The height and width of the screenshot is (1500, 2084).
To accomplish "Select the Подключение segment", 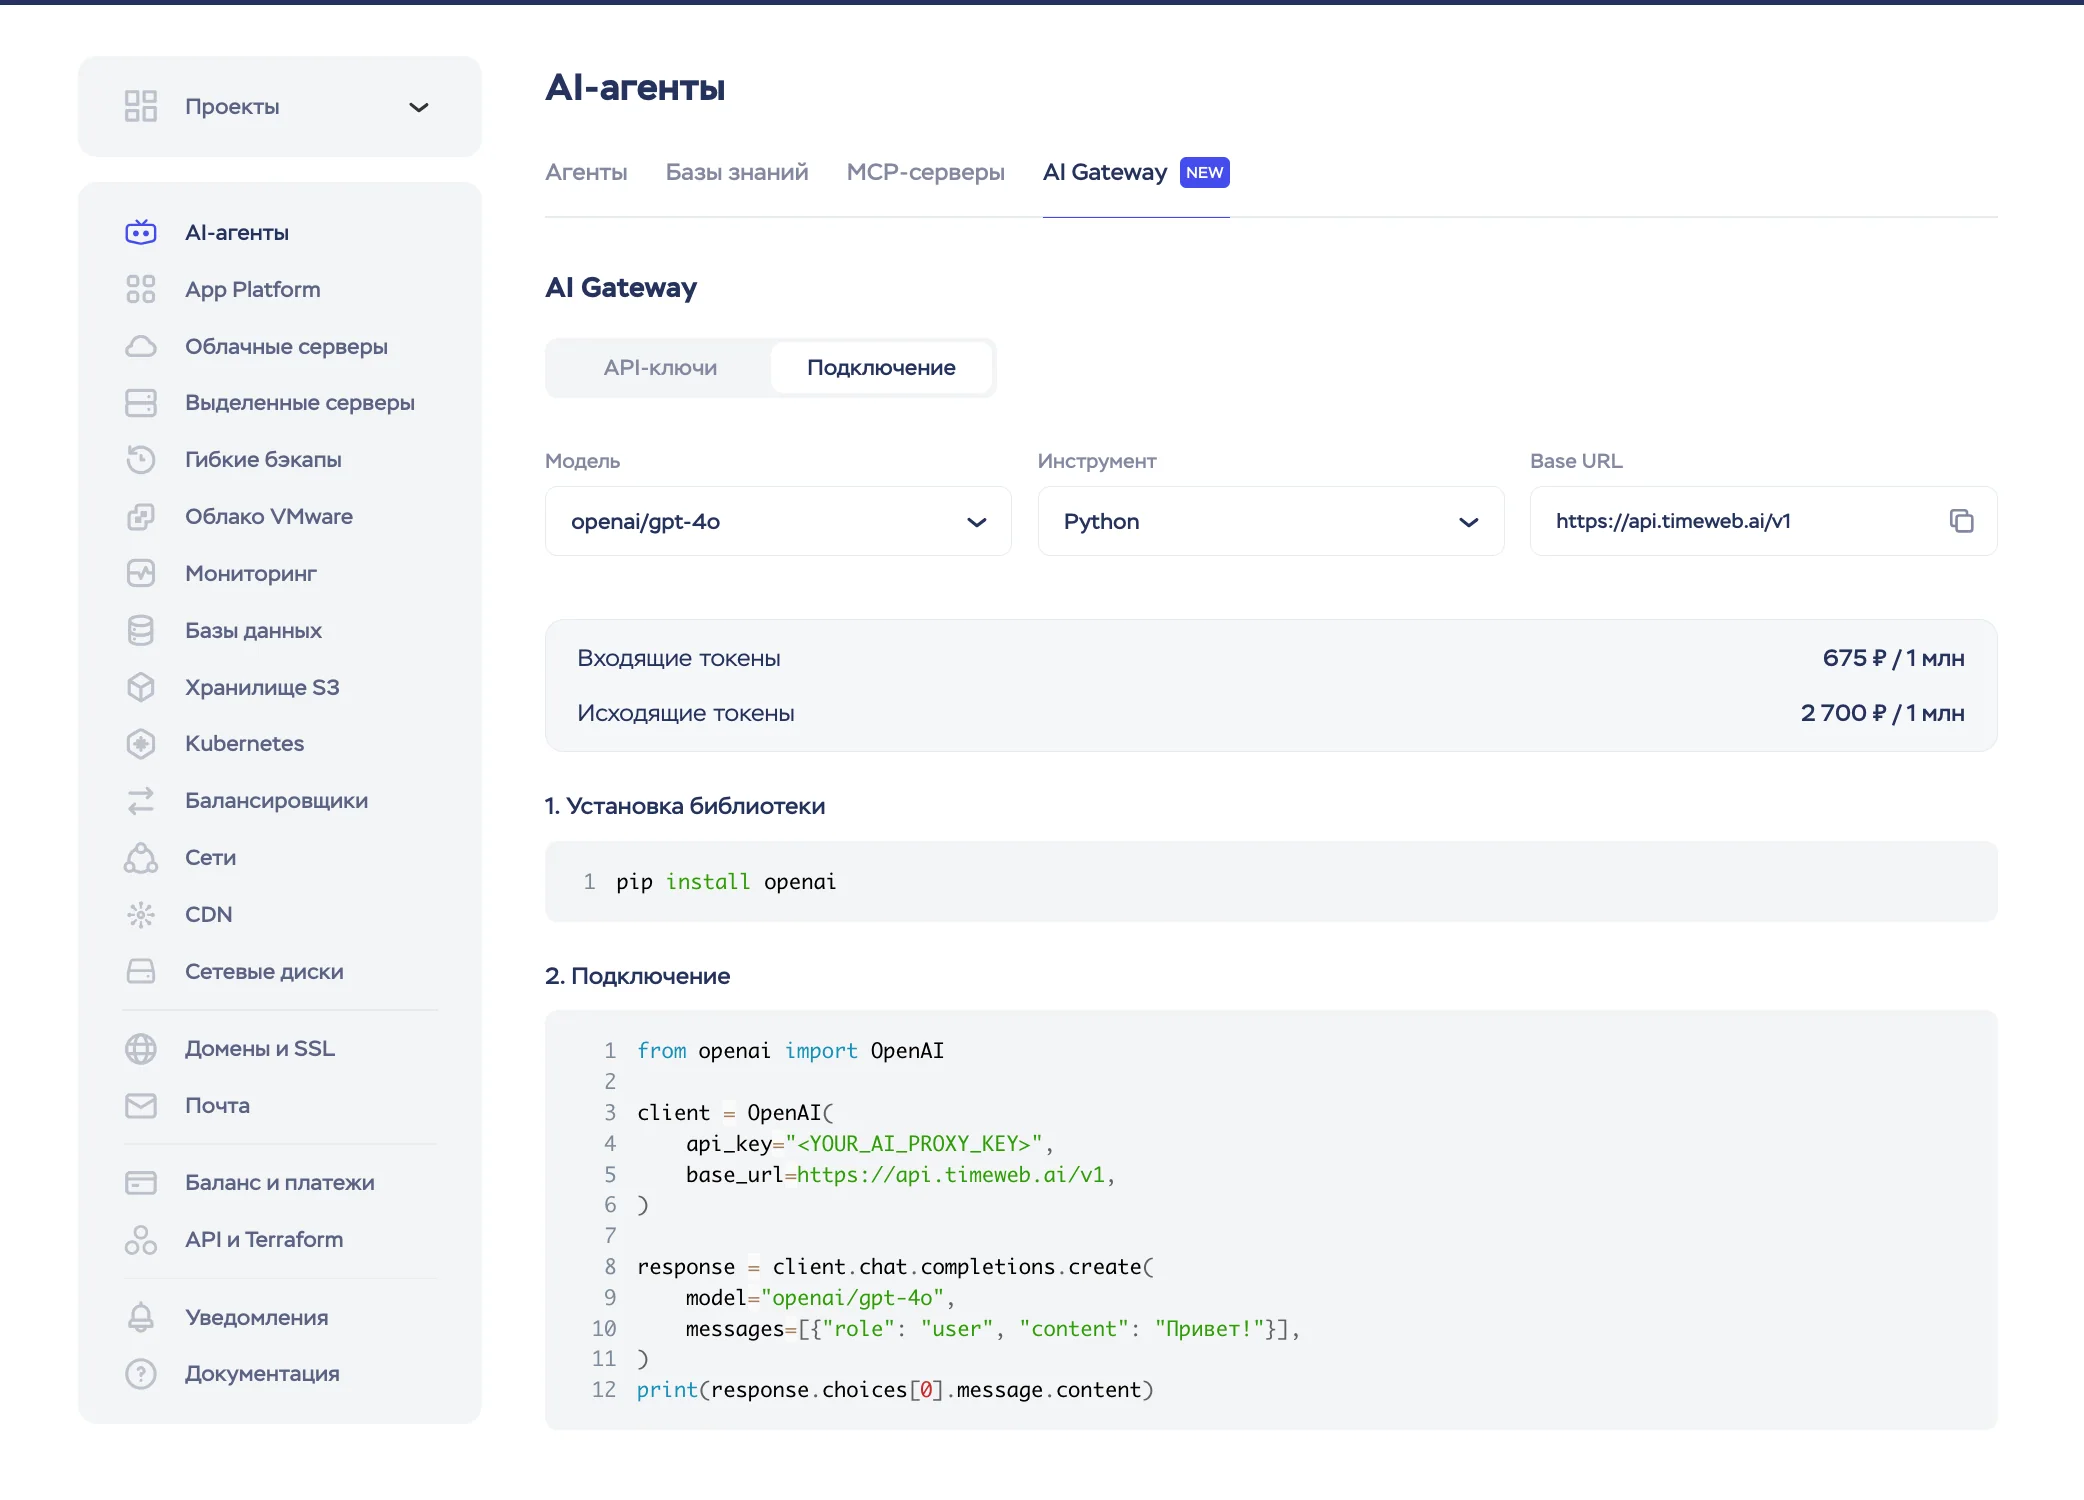I will 881,367.
